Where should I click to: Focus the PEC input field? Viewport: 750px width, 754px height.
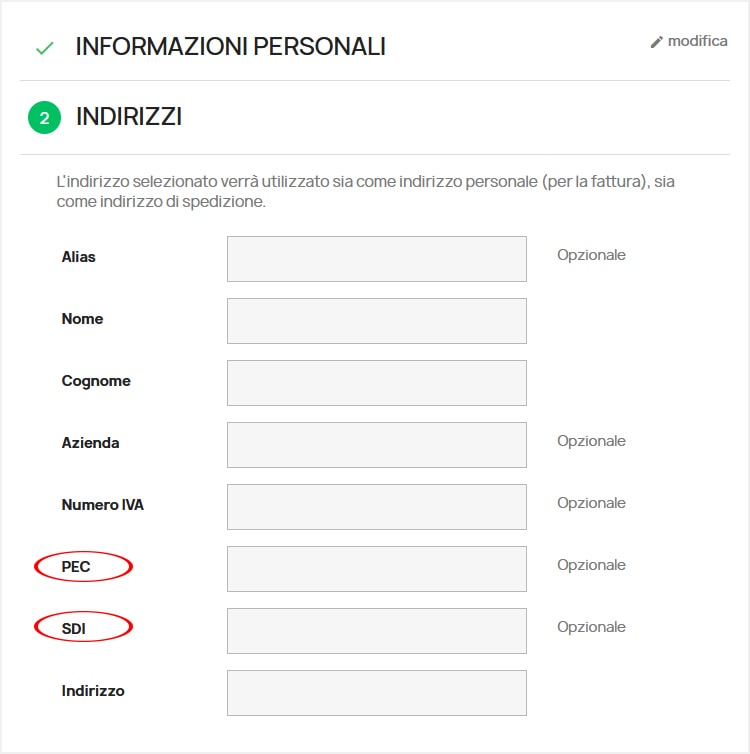pos(376,569)
